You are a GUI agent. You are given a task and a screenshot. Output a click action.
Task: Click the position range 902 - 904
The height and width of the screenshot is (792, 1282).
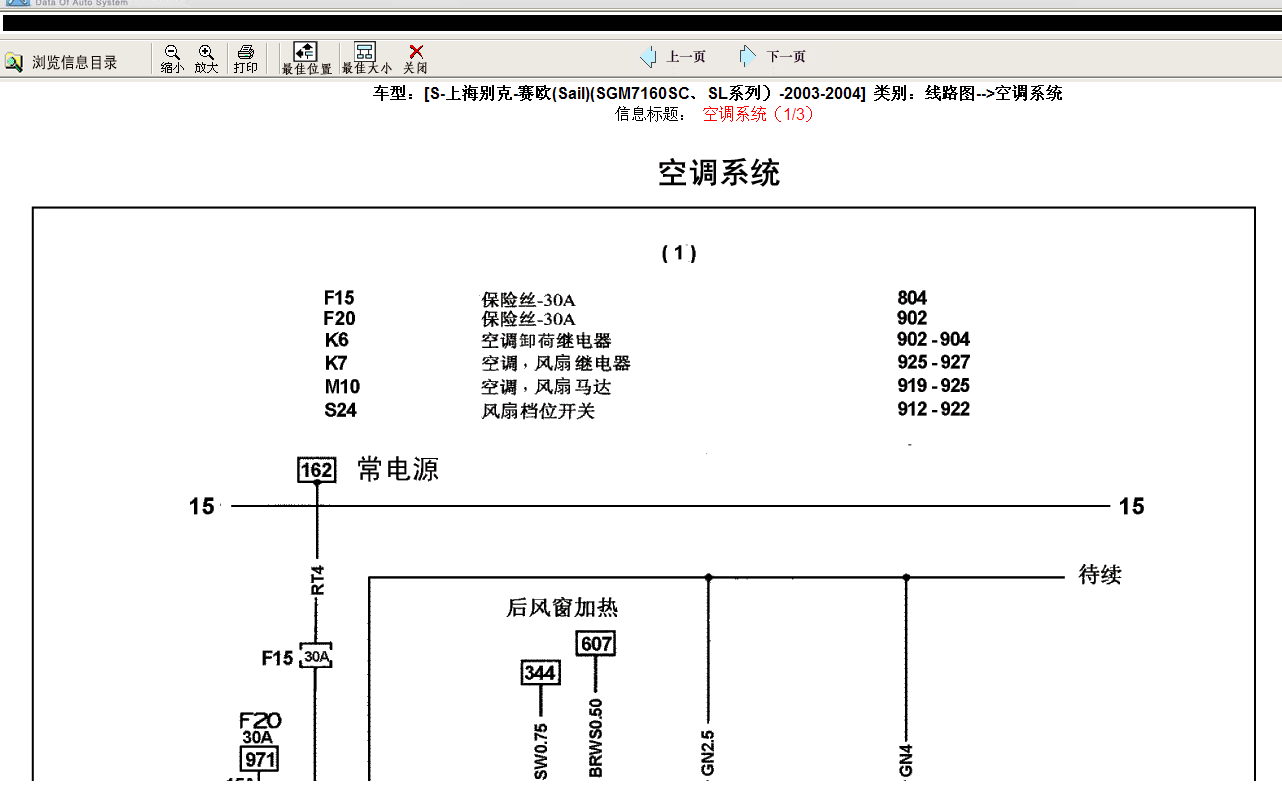tap(934, 340)
